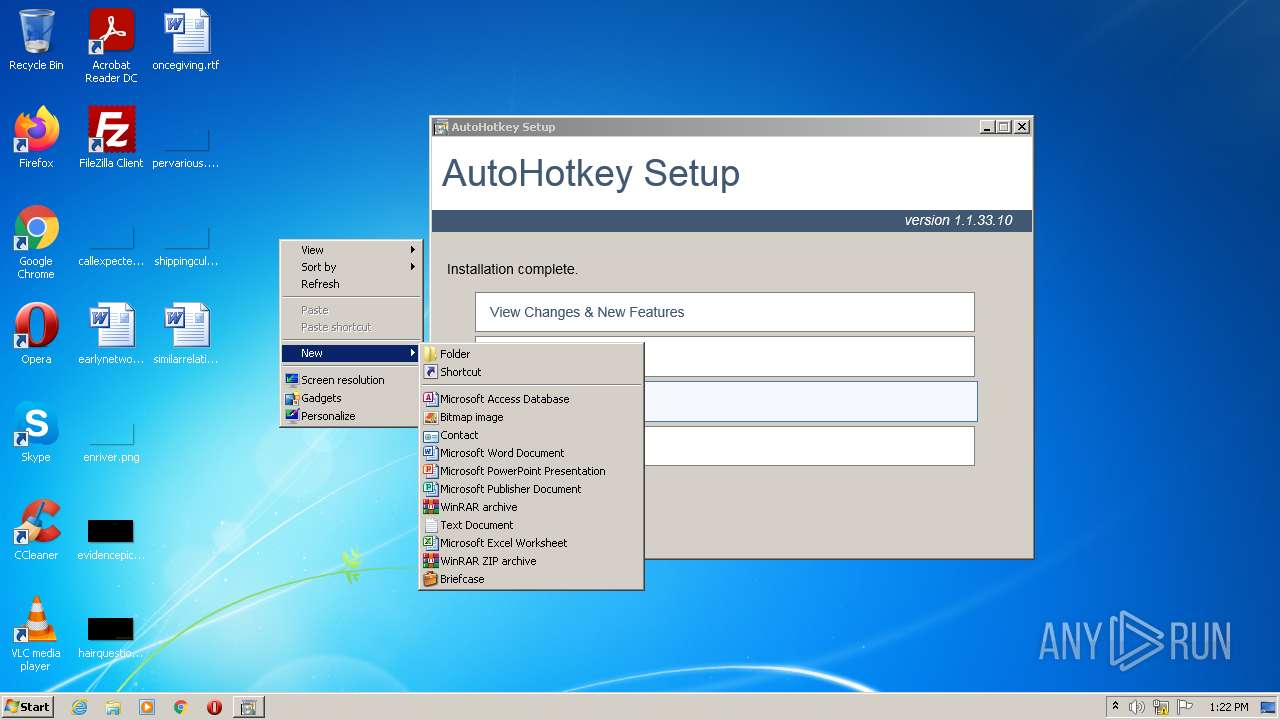Screen dimensions: 1280x720
Task: Create a new Shortcut
Action: tap(531, 372)
